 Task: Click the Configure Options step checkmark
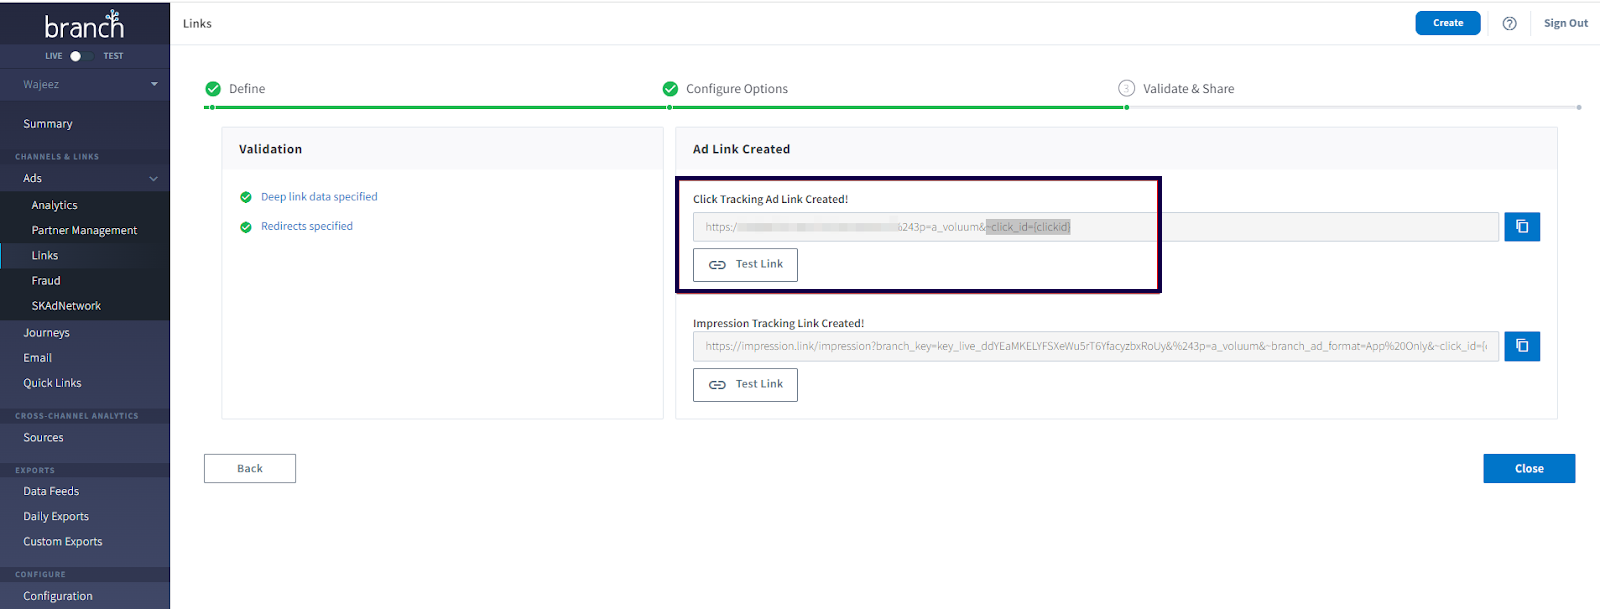click(670, 89)
